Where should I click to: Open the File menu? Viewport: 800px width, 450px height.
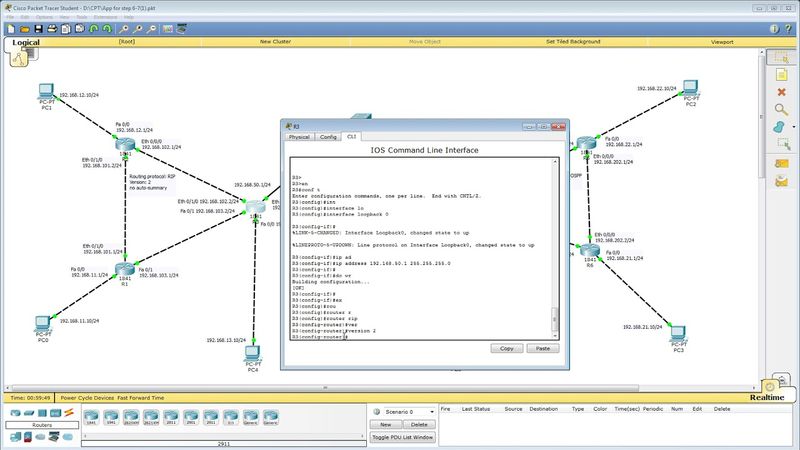tap(10, 17)
